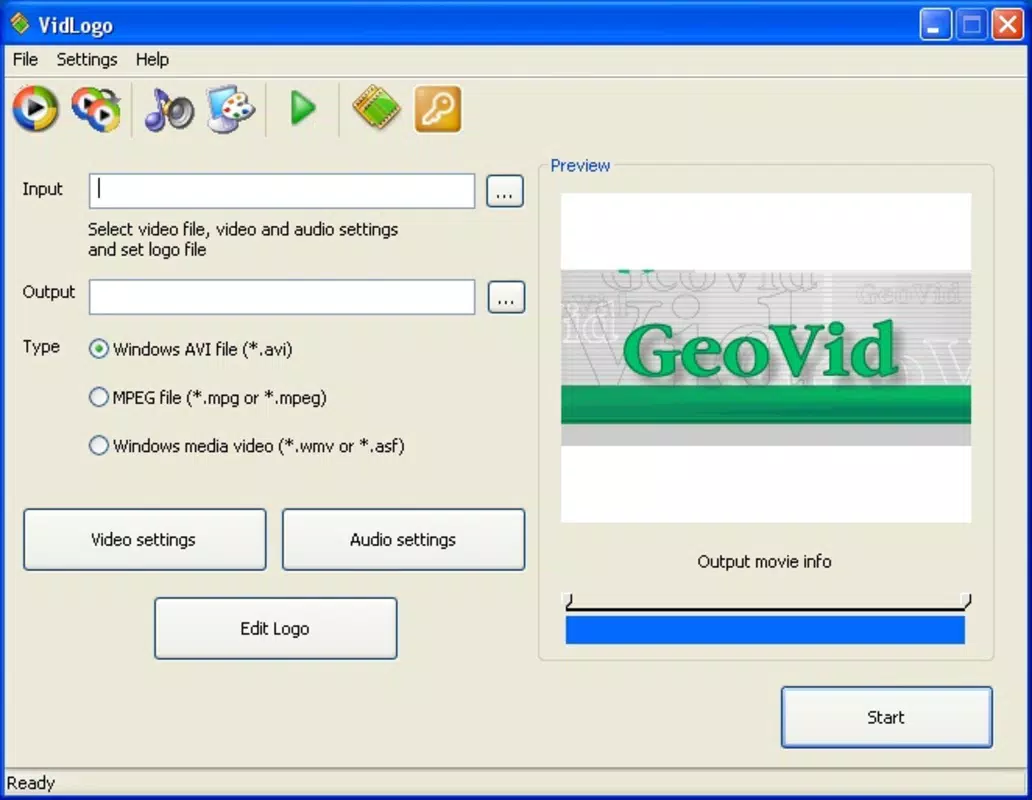Click the orange key registration icon

[438, 109]
